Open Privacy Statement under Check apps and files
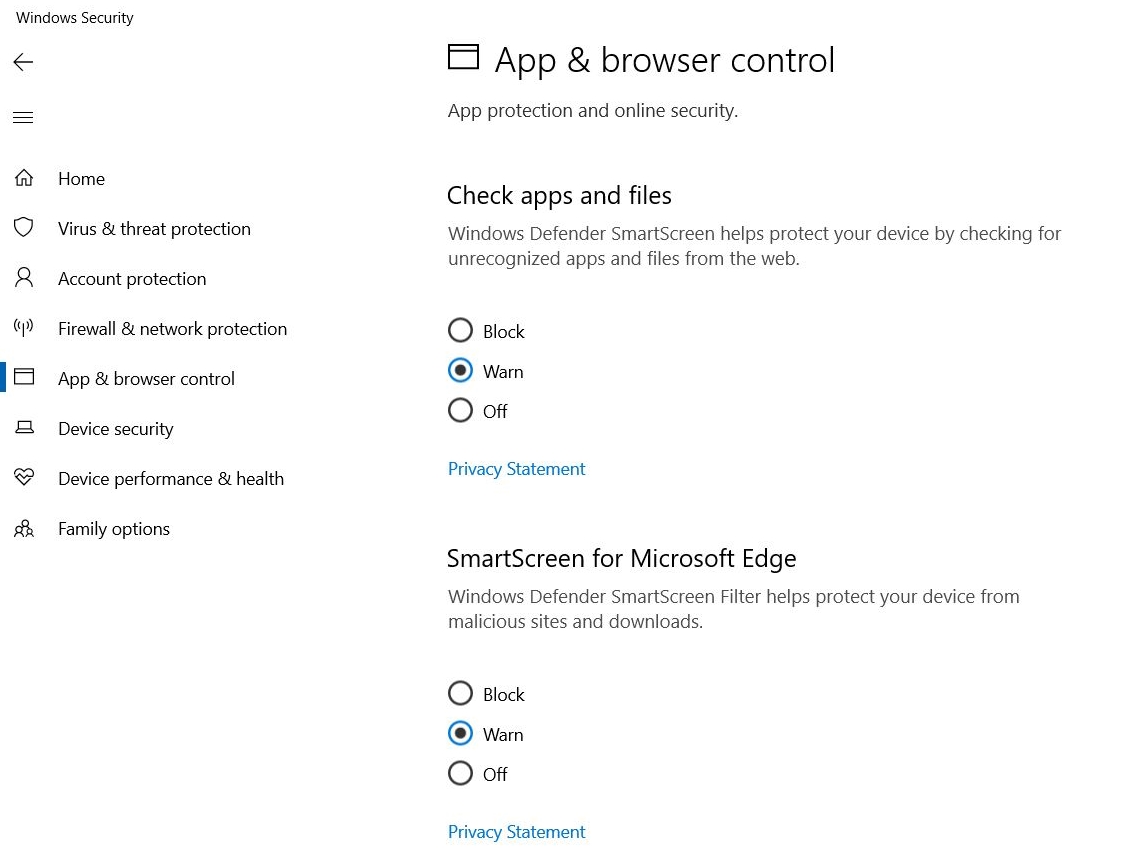This screenshot has width=1132, height=850. (x=516, y=469)
